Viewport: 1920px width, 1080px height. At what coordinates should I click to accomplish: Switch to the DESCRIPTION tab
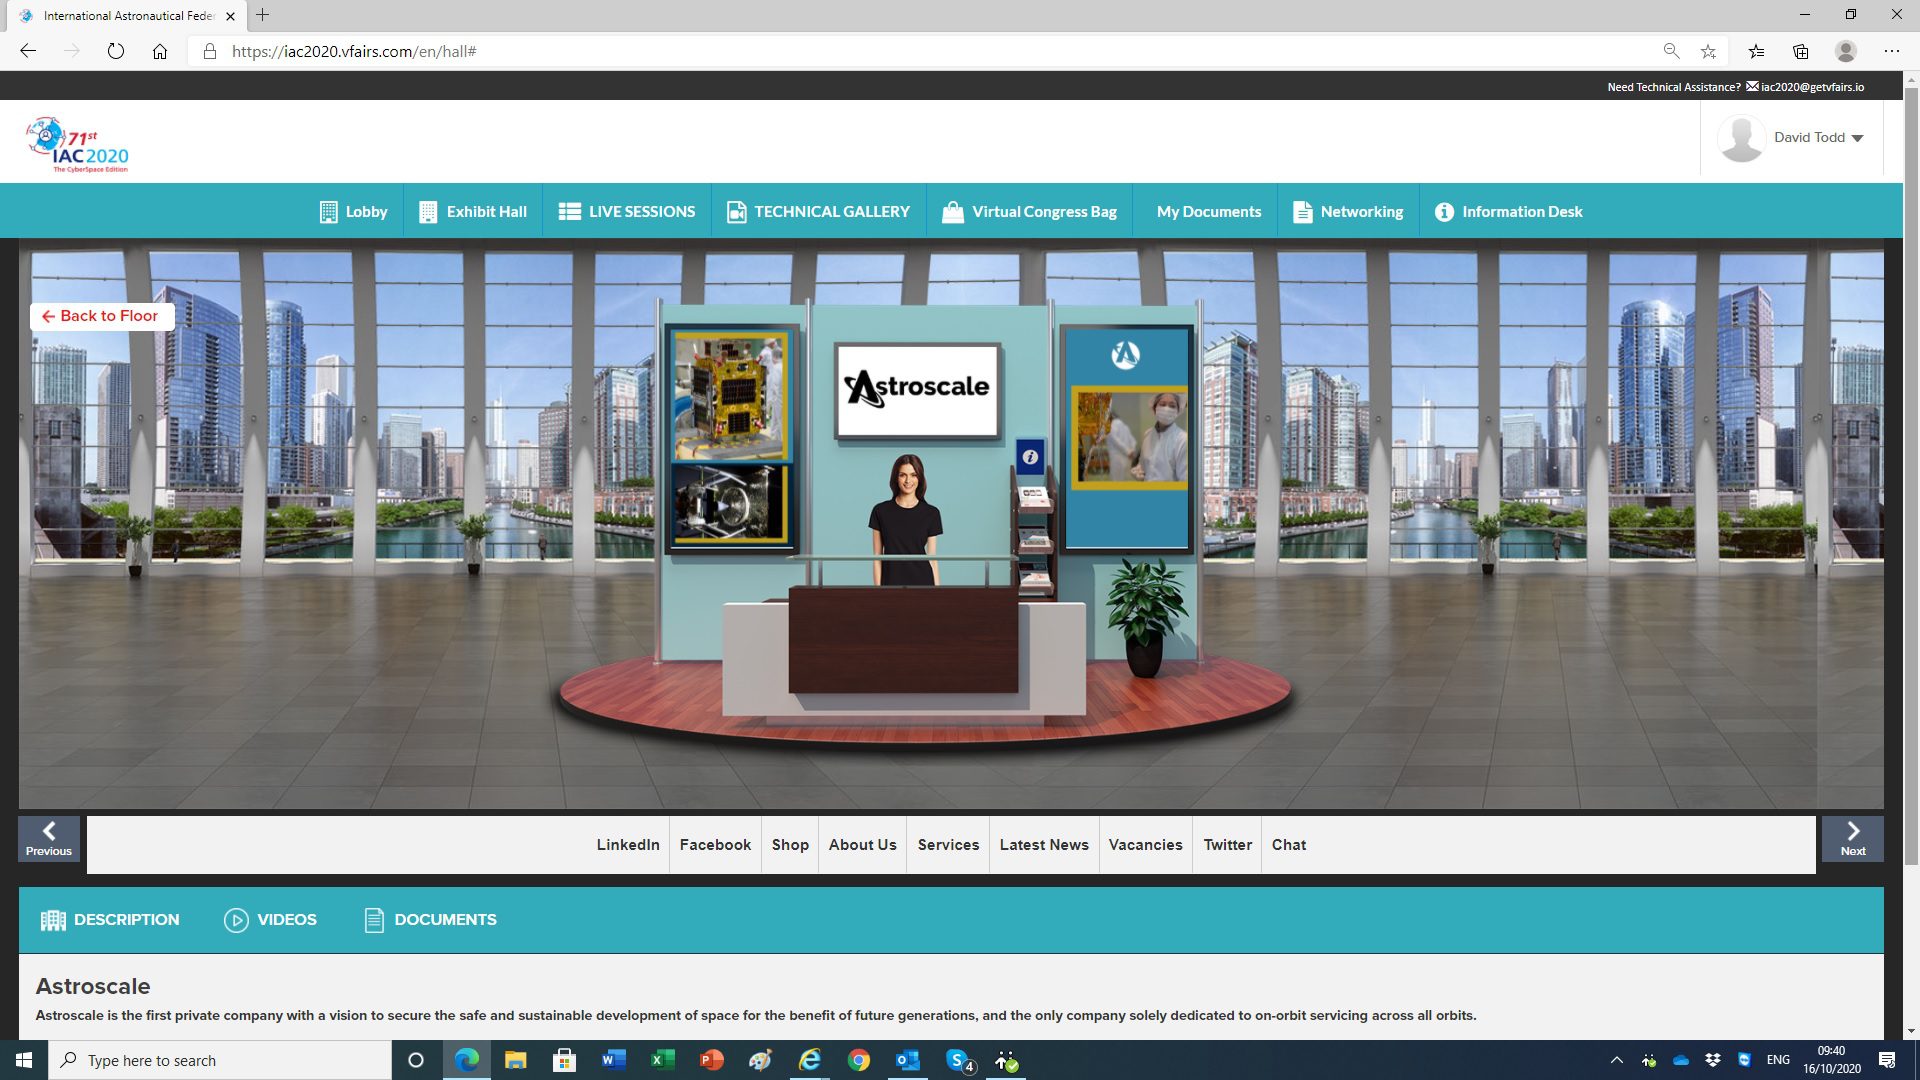pos(110,920)
